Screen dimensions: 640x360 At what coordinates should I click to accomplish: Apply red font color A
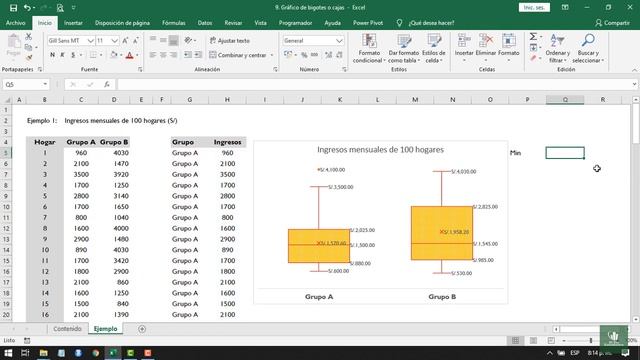click(130, 55)
